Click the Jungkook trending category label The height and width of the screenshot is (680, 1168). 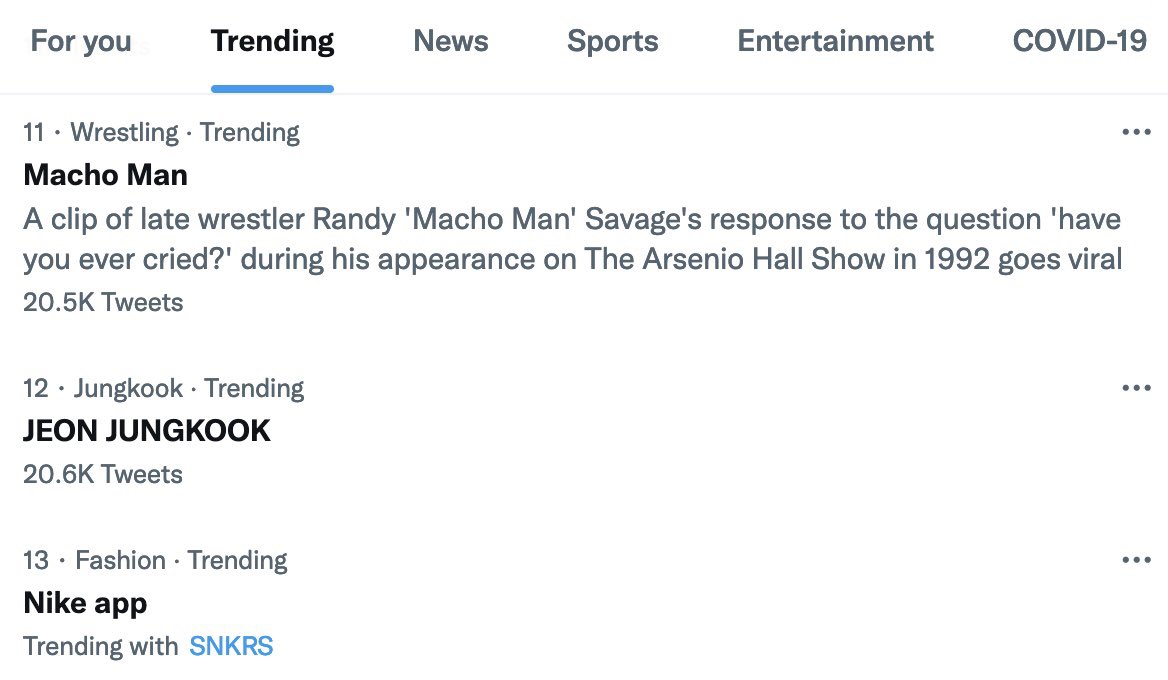[x=128, y=388]
